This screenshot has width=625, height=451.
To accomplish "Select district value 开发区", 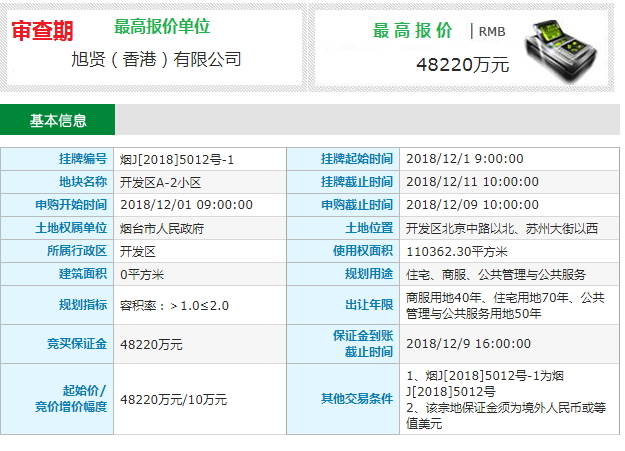I will coord(138,252).
